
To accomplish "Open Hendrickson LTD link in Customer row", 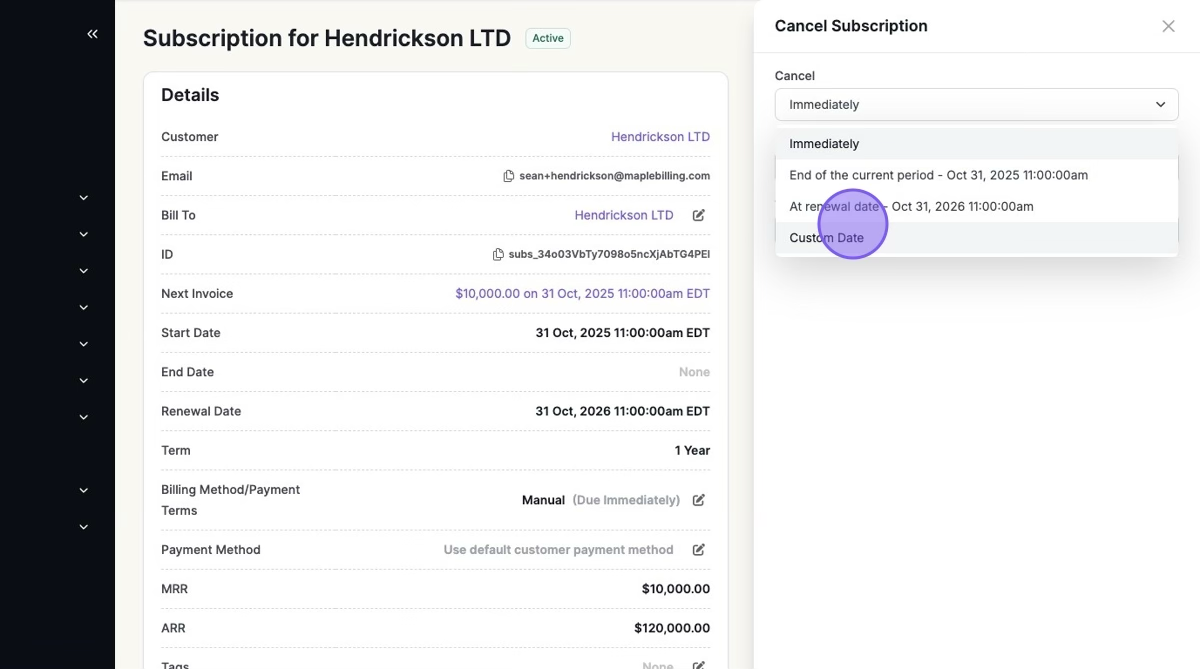I will pyautogui.click(x=660, y=137).
